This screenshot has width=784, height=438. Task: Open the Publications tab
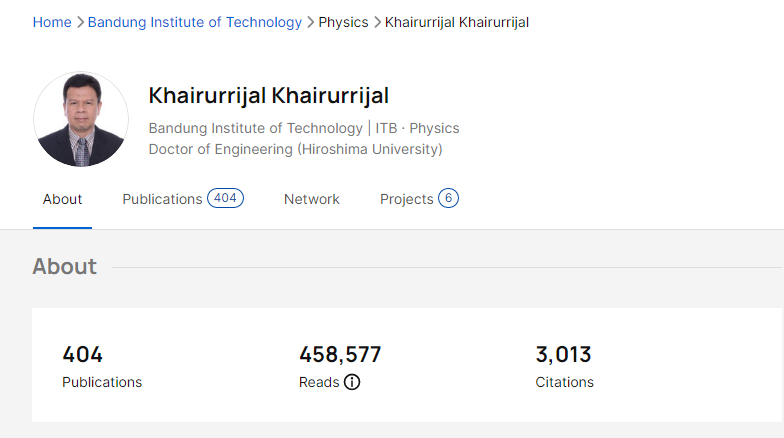[x=162, y=199]
